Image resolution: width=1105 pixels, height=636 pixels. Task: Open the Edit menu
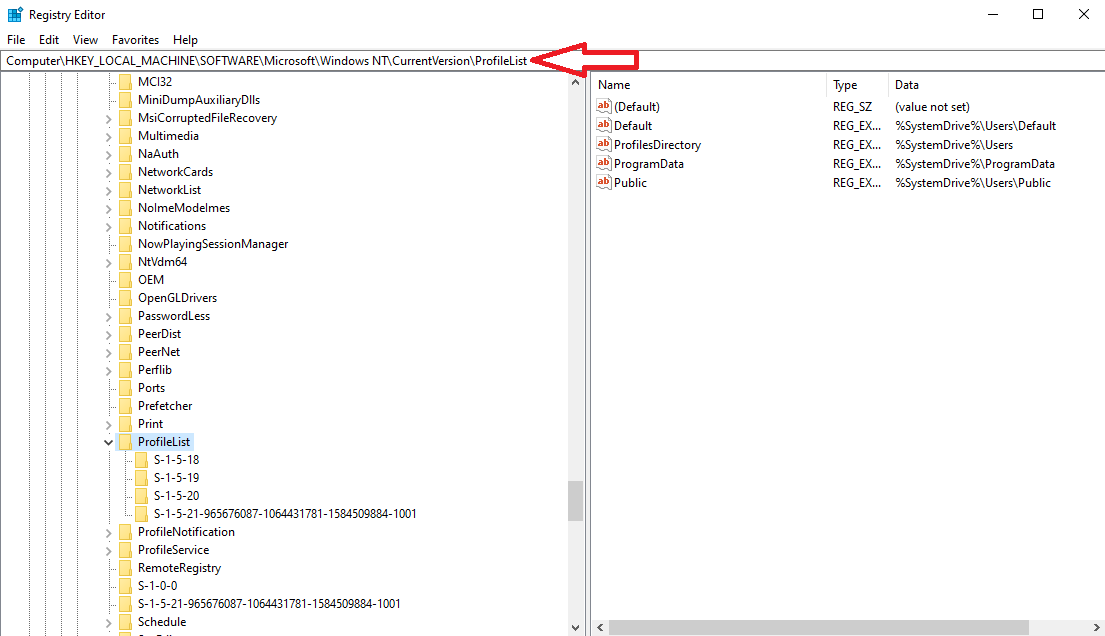click(49, 39)
